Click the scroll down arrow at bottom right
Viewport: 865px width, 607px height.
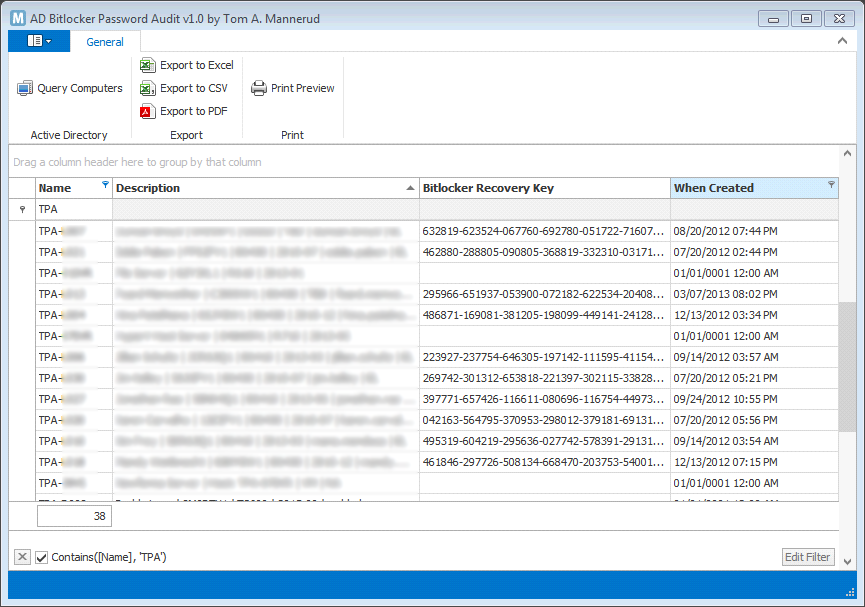[x=847, y=562]
